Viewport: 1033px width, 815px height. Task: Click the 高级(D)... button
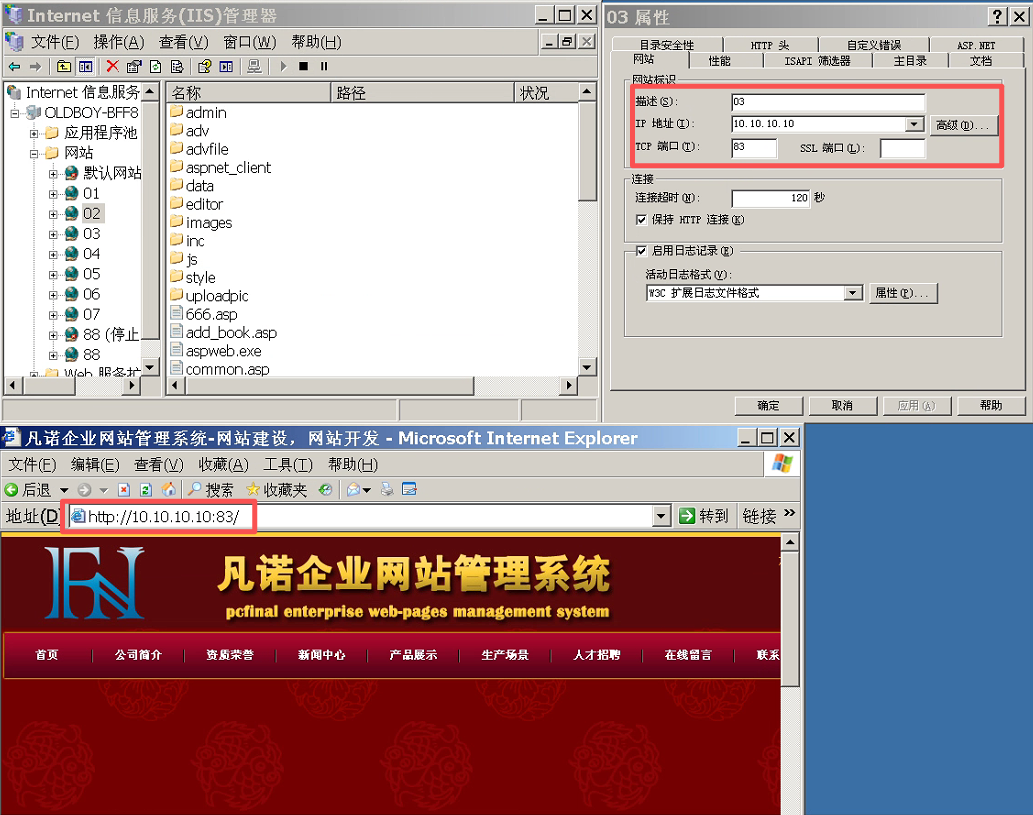click(964, 125)
